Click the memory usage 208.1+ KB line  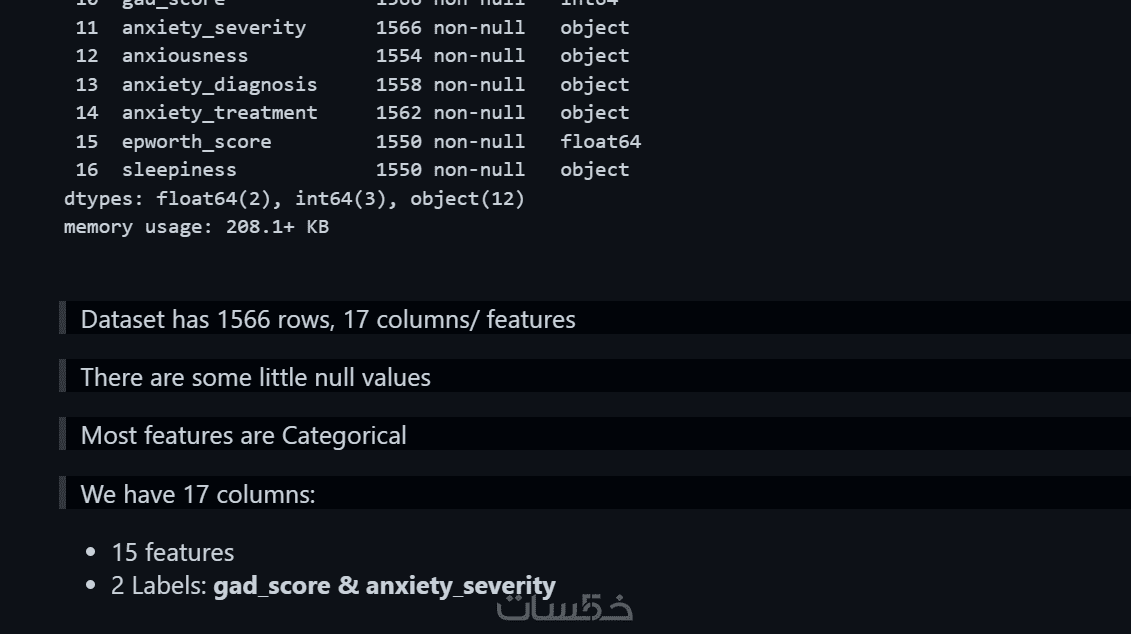click(196, 227)
